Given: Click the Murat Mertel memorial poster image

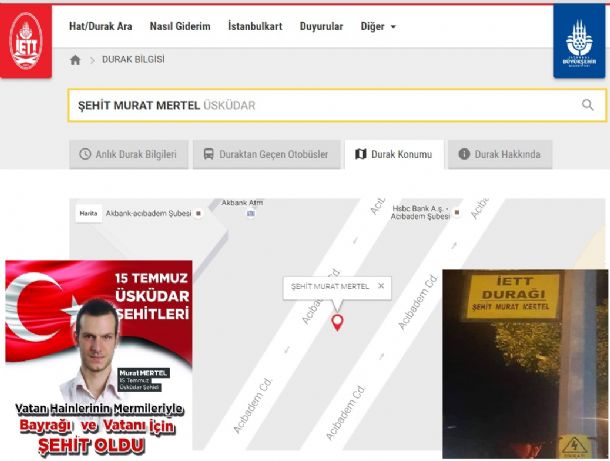Looking at the screenshot, I should coord(99,359).
